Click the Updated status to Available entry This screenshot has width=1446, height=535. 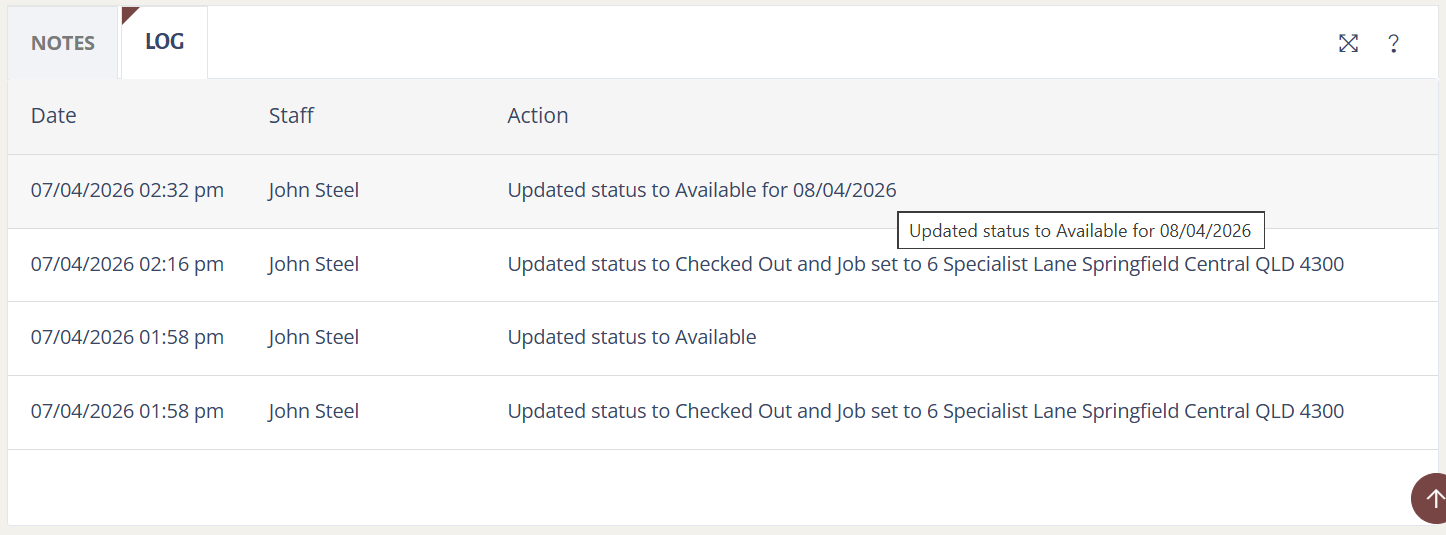coord(632,337)
